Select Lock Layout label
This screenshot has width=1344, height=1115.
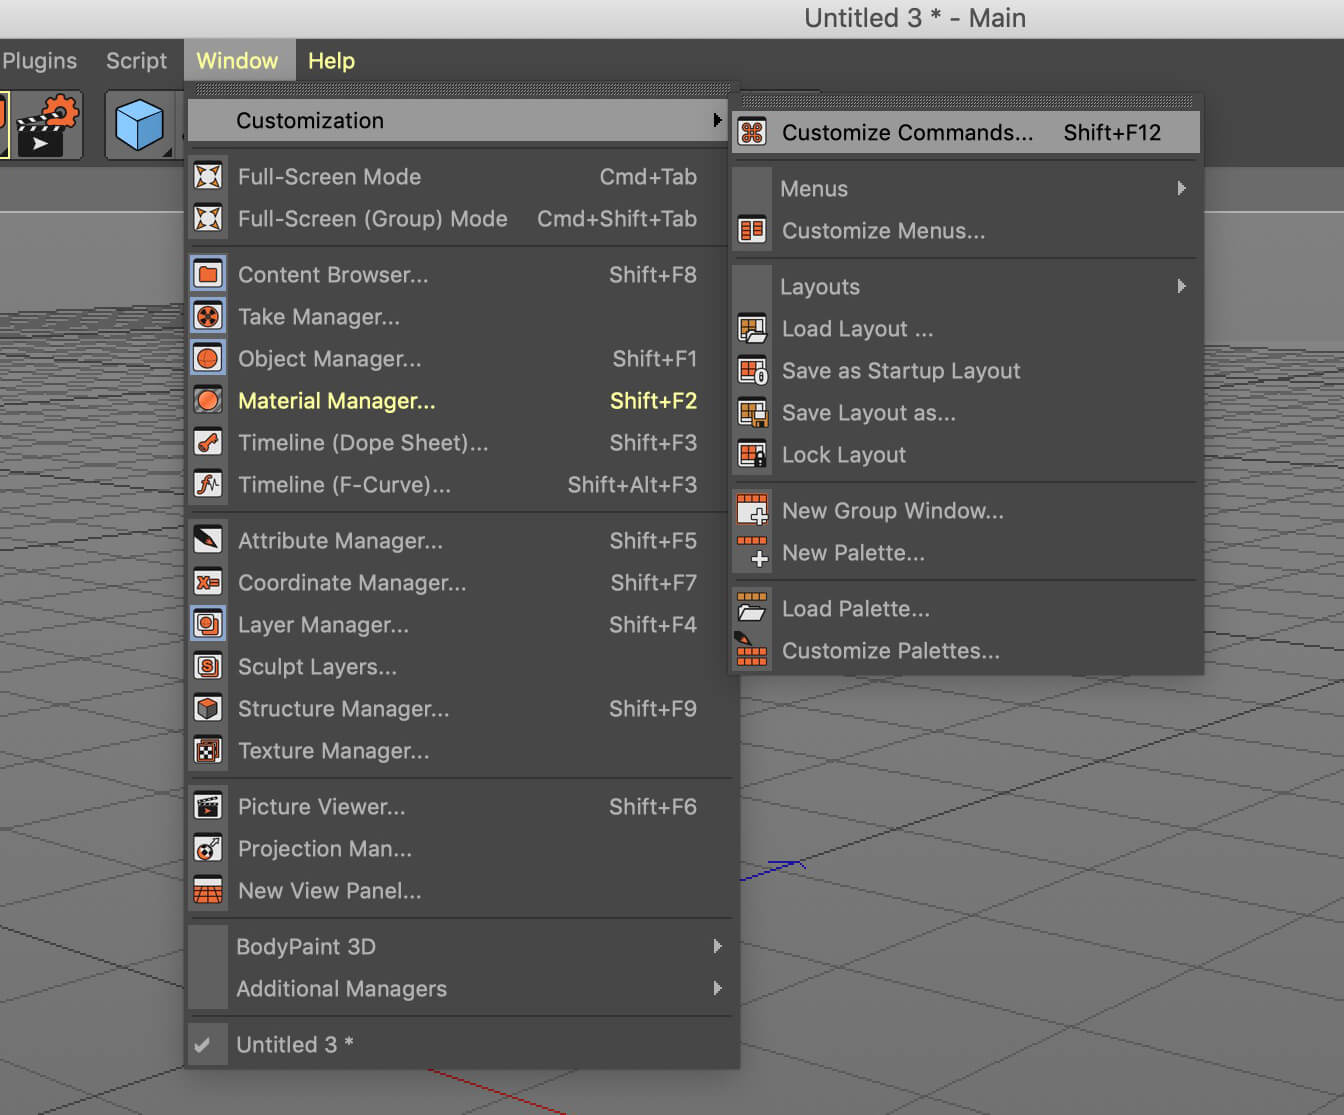(x=844, y=455)
